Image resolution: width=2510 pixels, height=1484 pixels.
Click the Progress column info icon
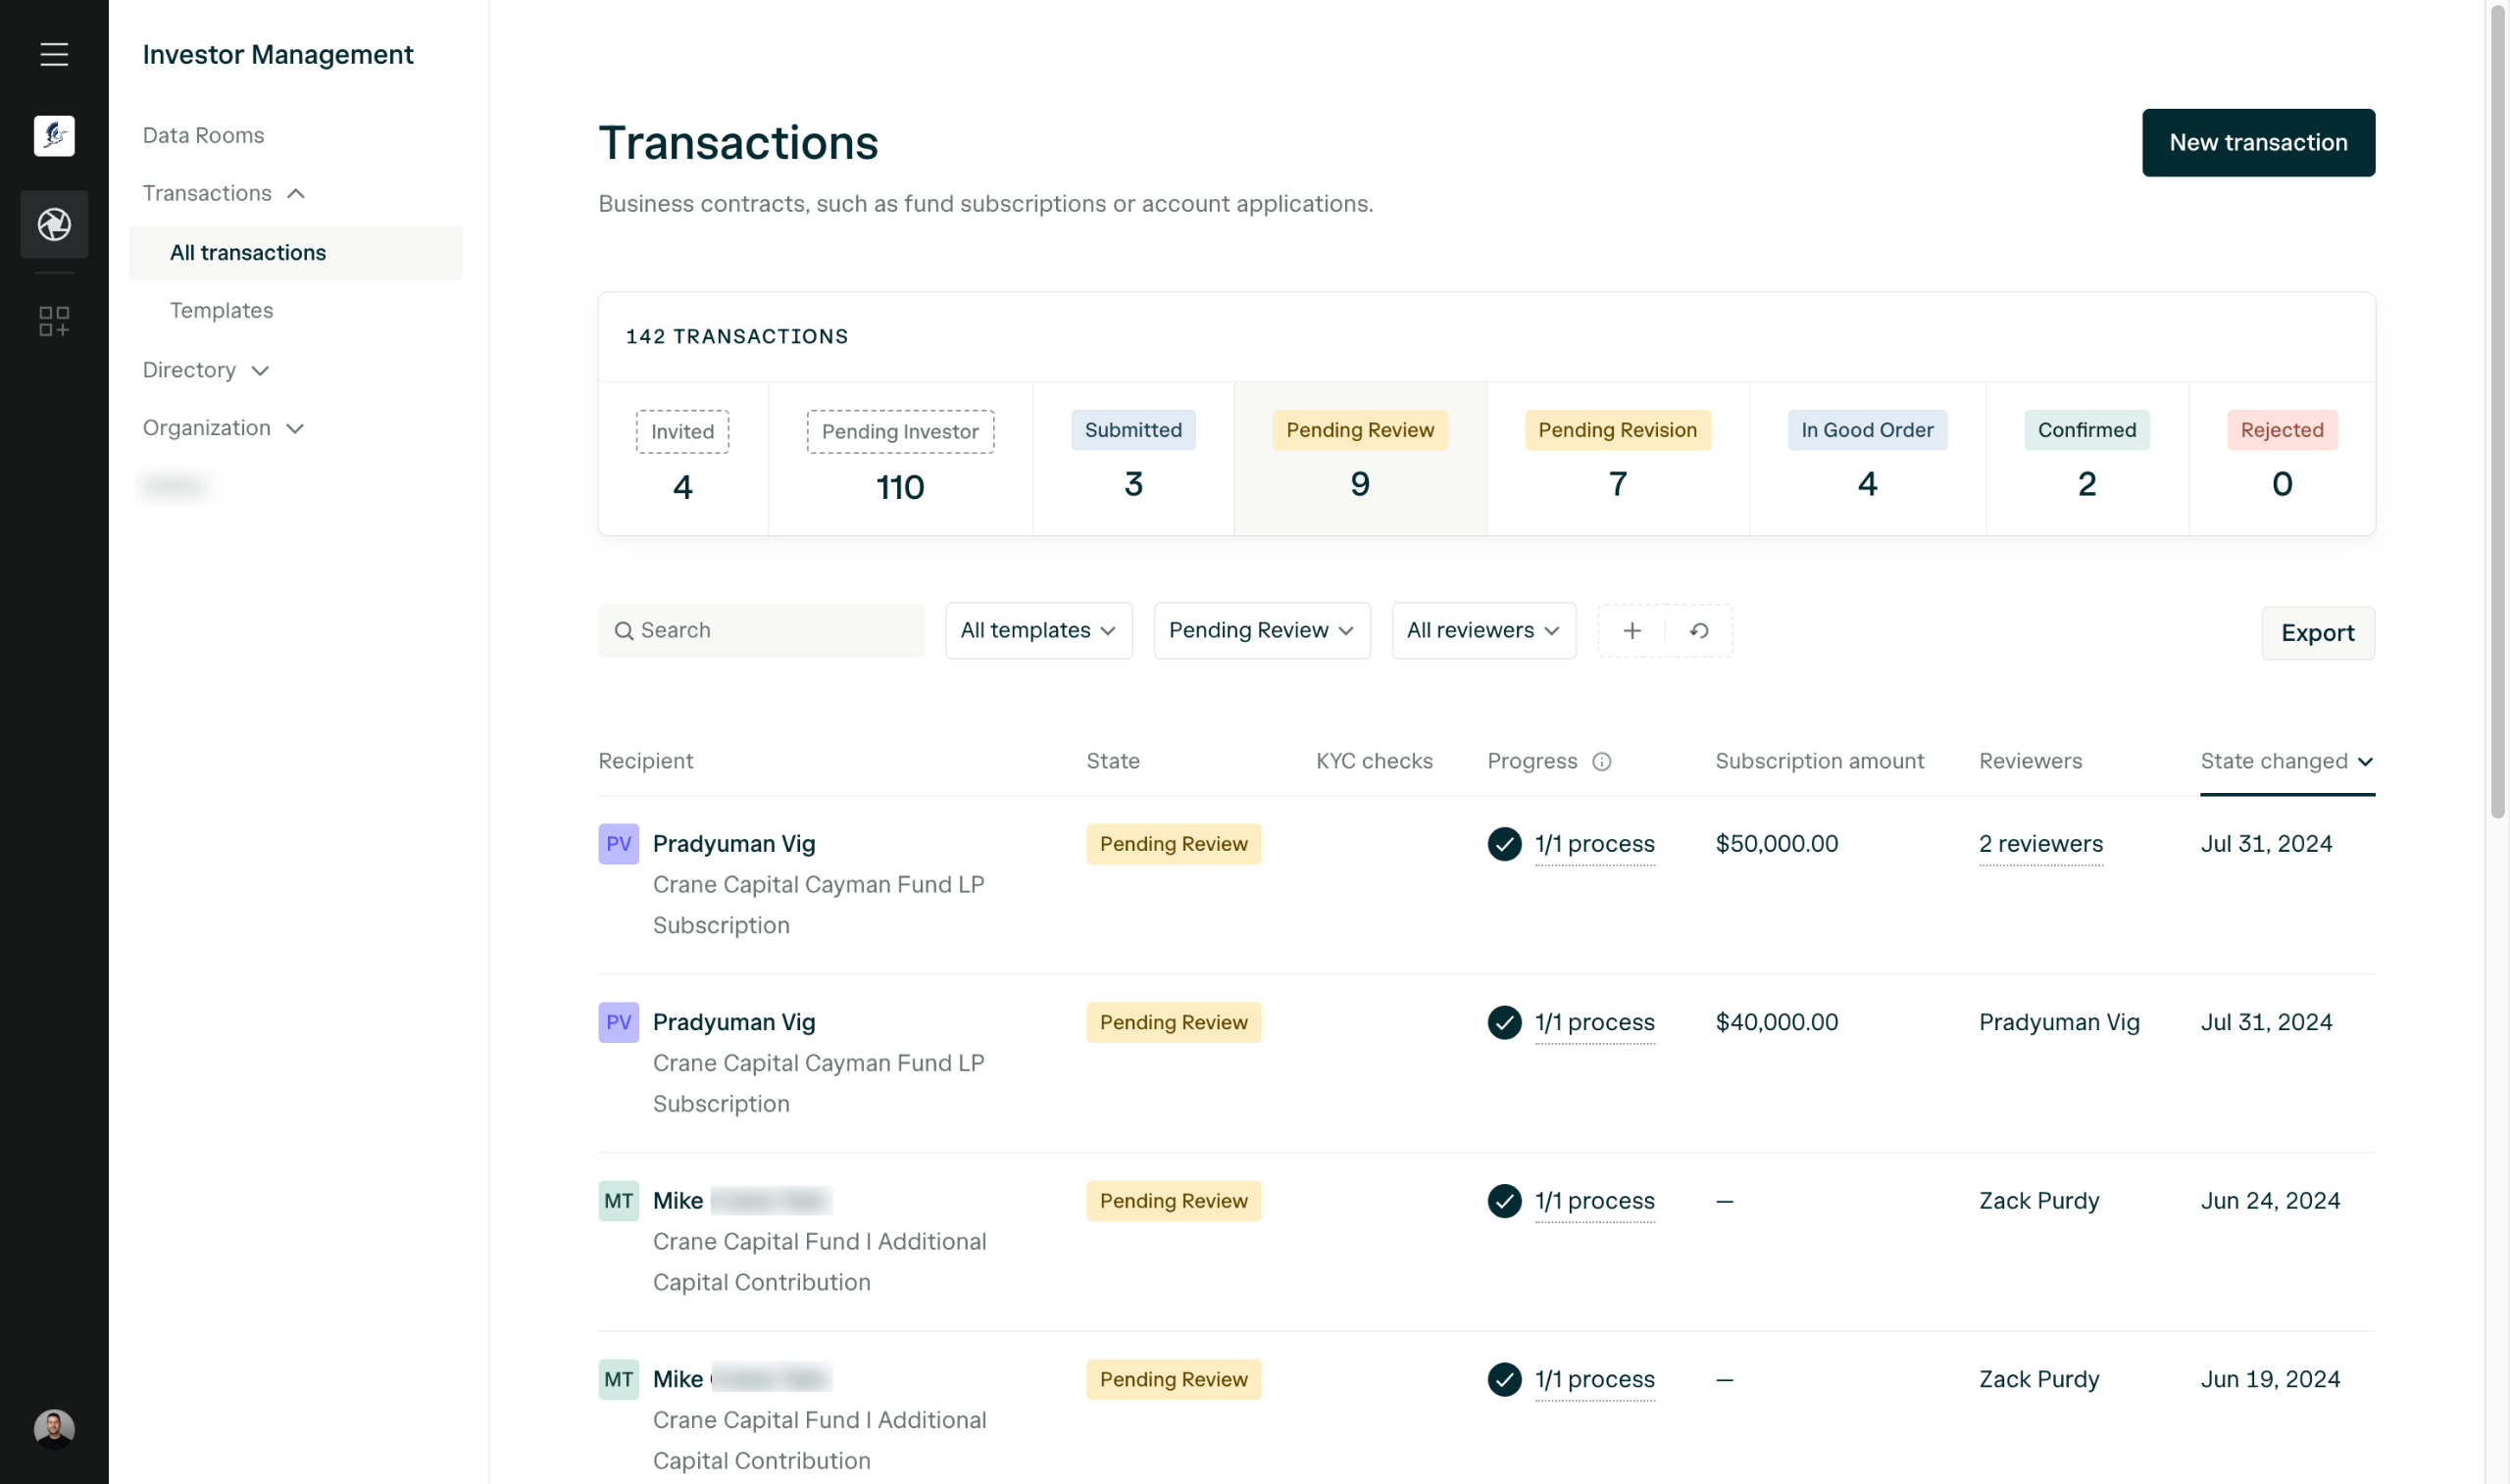click(x=1601, y=762)
